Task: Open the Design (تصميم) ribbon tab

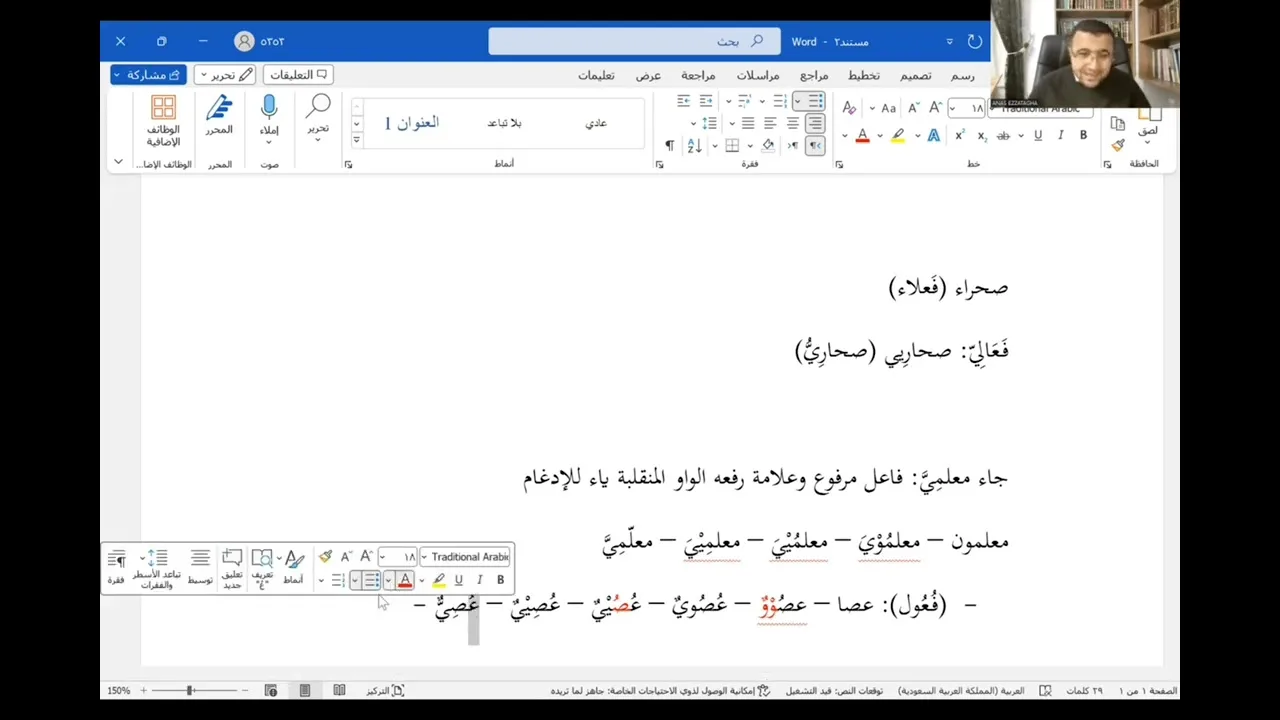Action: tap(915, 75)
